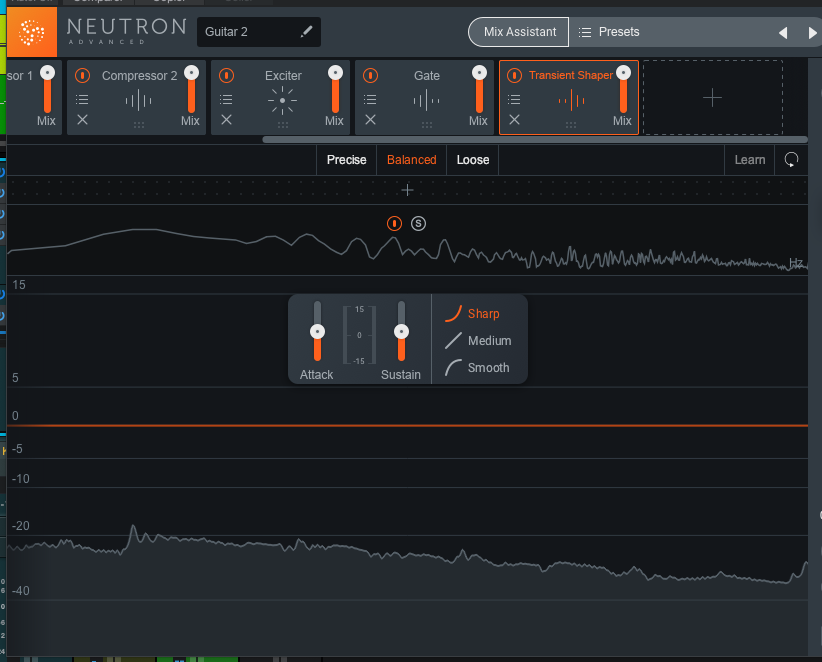Select the Exciter module starburst icon
This screenshot has height=662, width=822.
(x=283, y=100)
